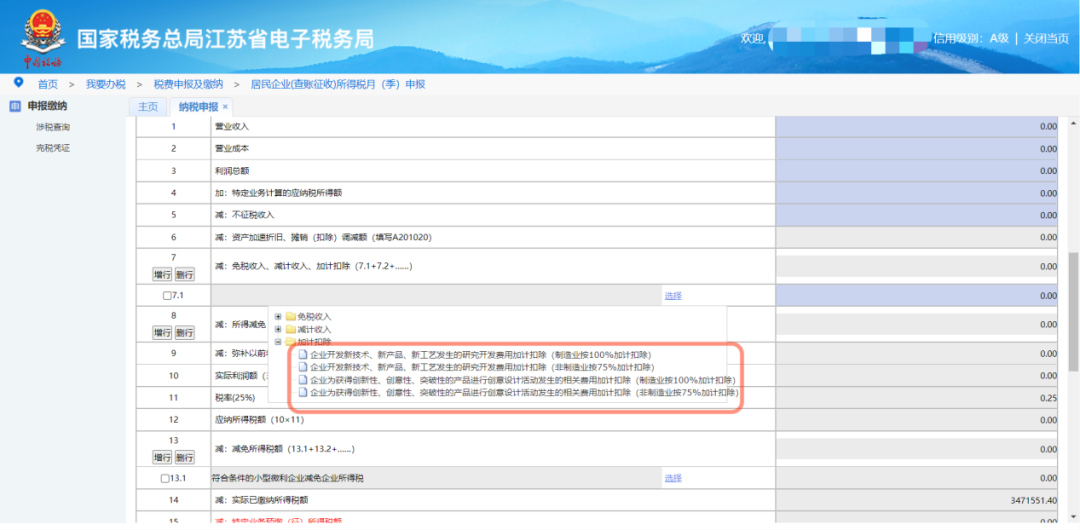Open 涉税查询 in the sidebar
This screenshot has width=1080, height=530.
click(x=53, y=128)
